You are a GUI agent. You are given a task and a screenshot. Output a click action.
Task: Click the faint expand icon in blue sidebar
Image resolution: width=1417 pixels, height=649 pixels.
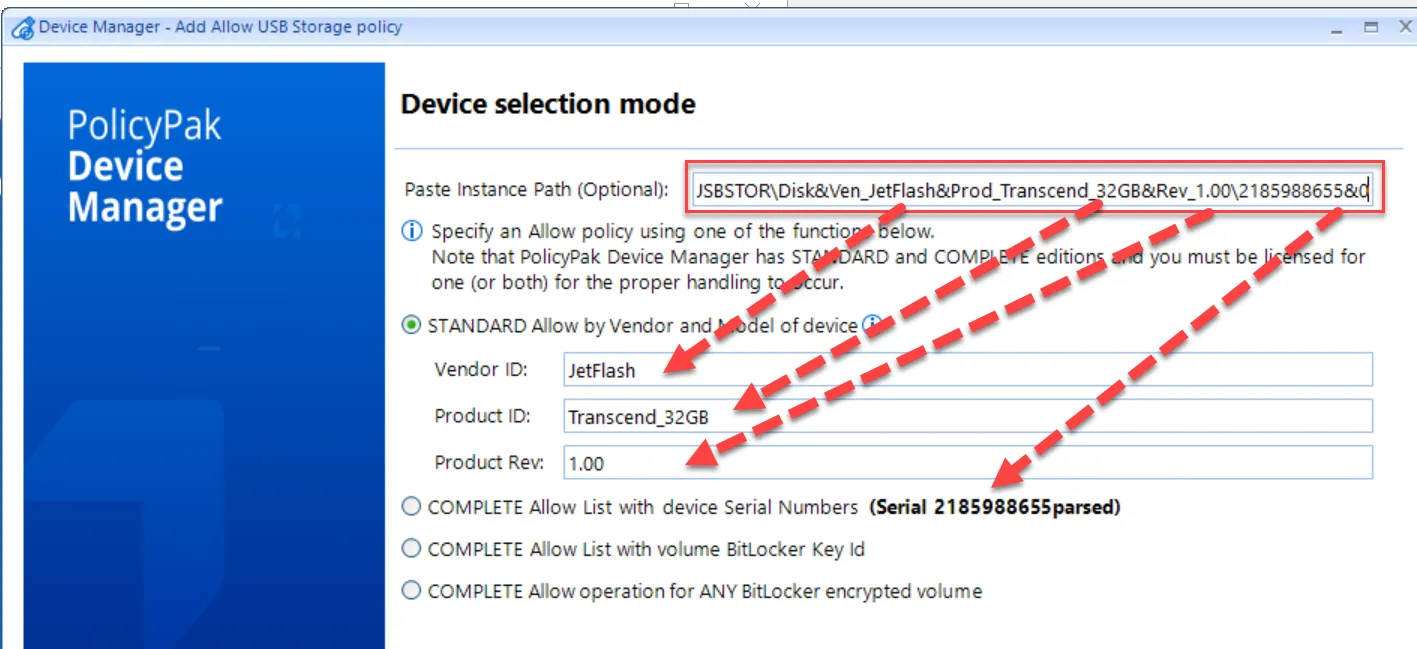coord(287,221)
